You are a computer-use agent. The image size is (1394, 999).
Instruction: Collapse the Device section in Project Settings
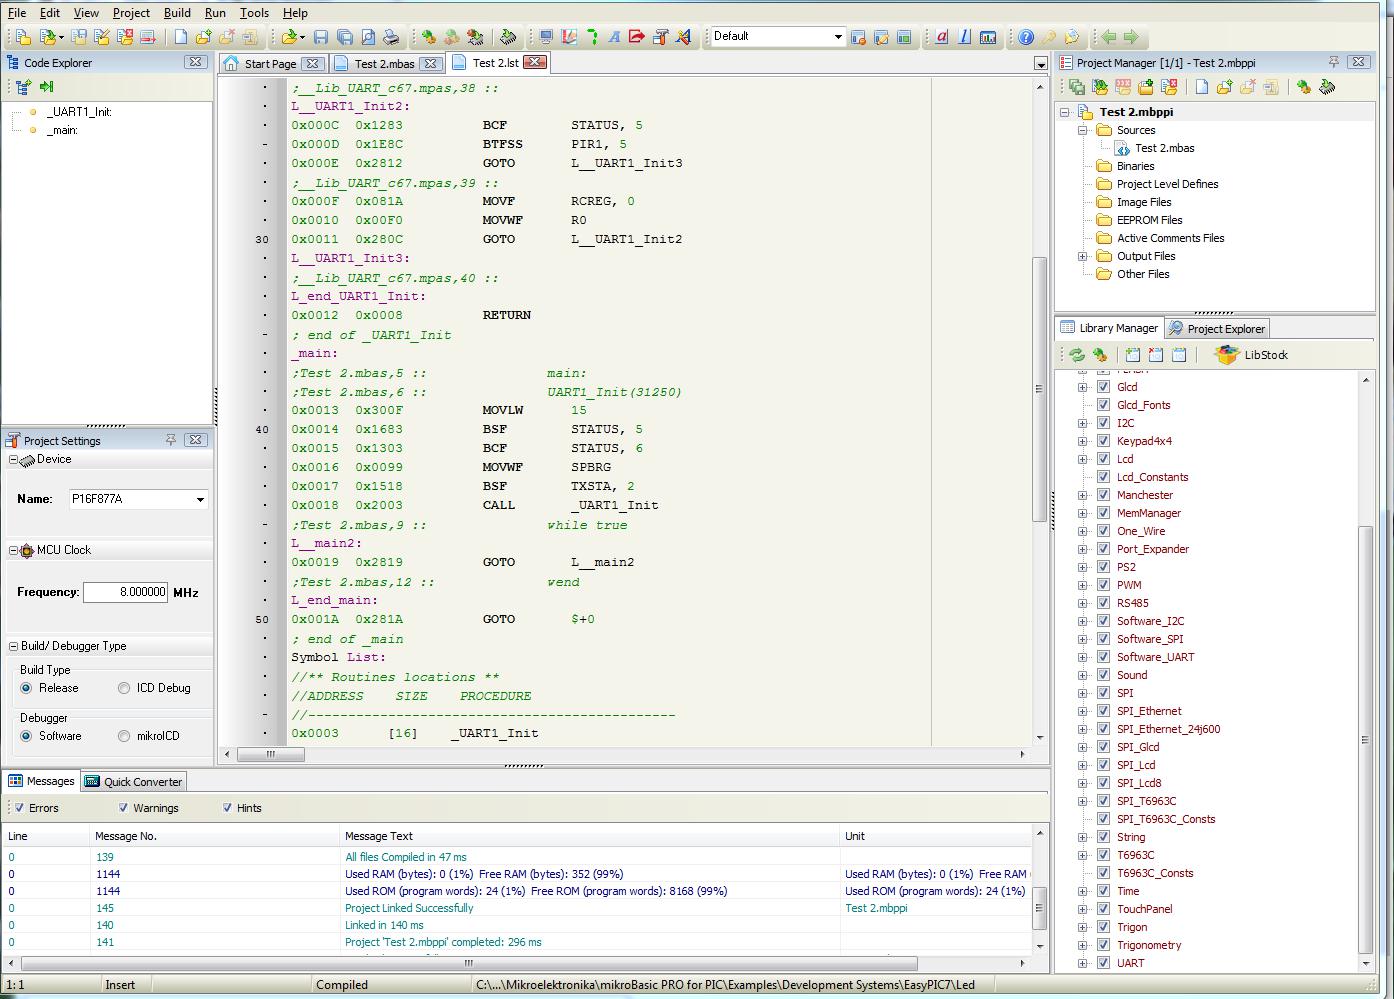point(14,460)
